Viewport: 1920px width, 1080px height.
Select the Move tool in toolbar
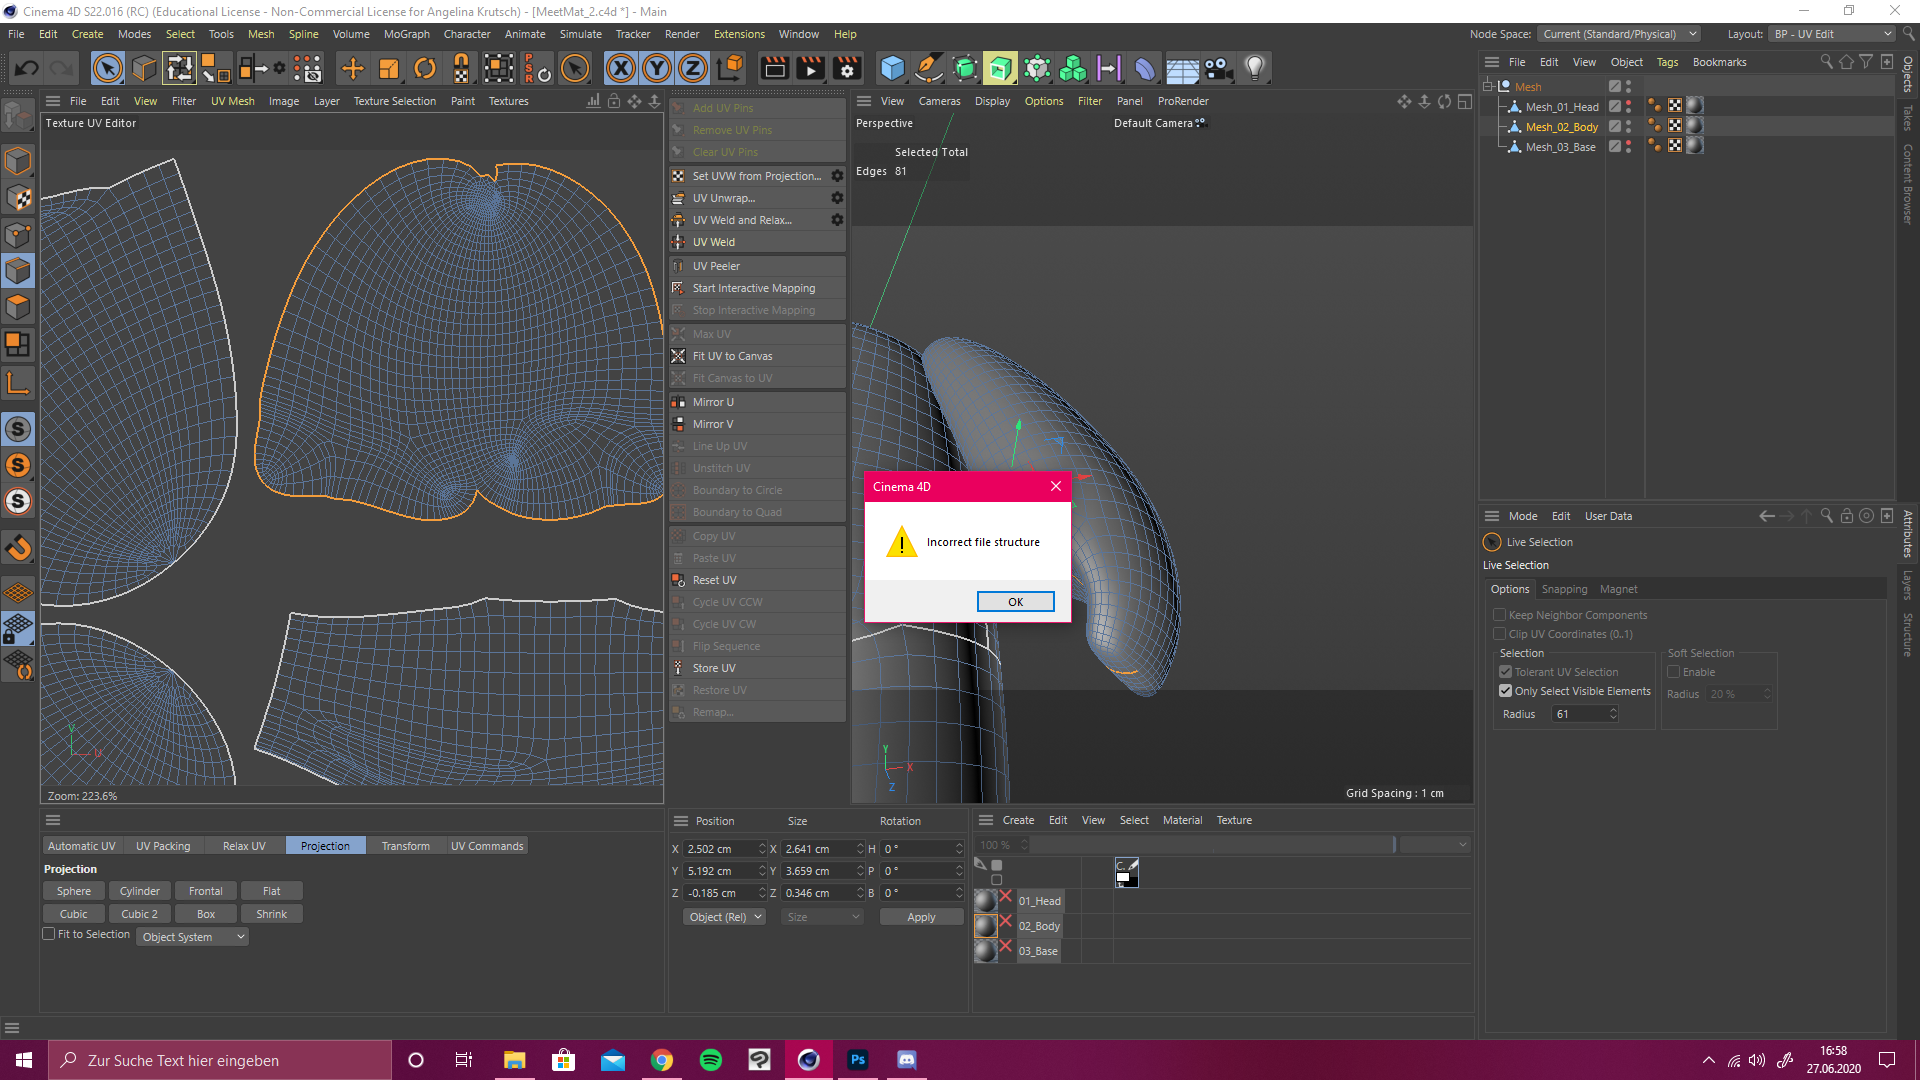click(352, 69)
